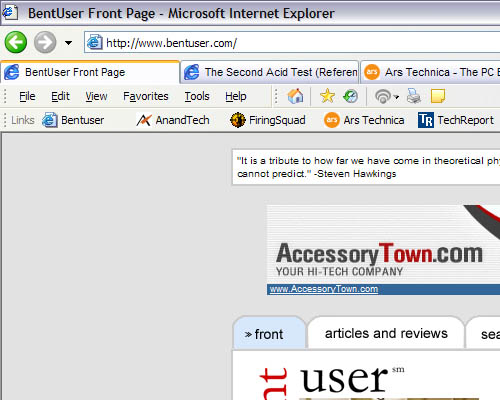Click the menu bar drag grip handle
The image size is (500, 400).
[x=5, y=96]
